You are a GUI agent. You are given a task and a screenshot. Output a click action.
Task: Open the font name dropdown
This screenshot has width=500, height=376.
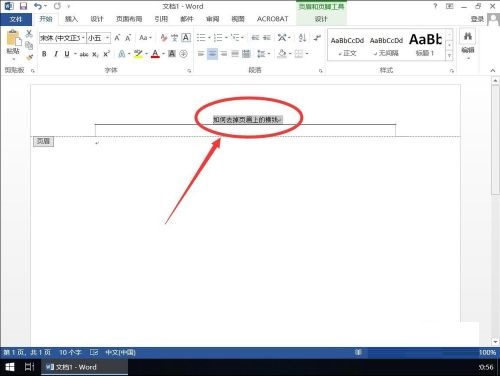(83, 38)
